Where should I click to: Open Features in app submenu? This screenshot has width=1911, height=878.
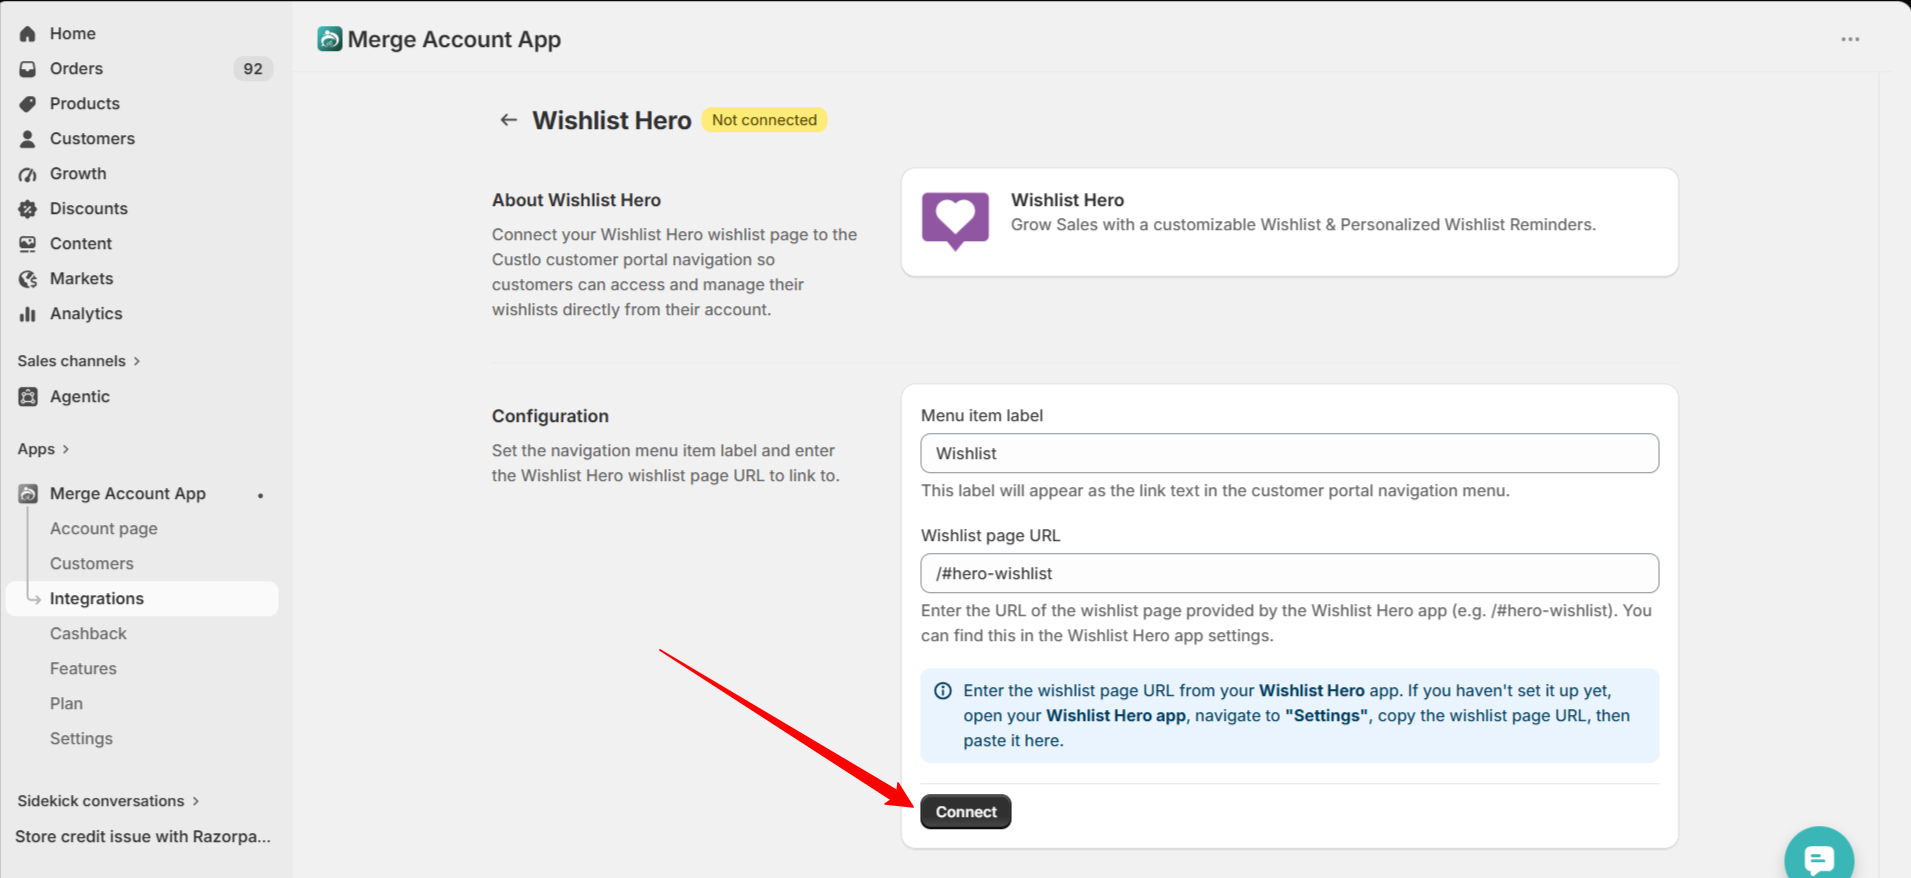[83, 669]
